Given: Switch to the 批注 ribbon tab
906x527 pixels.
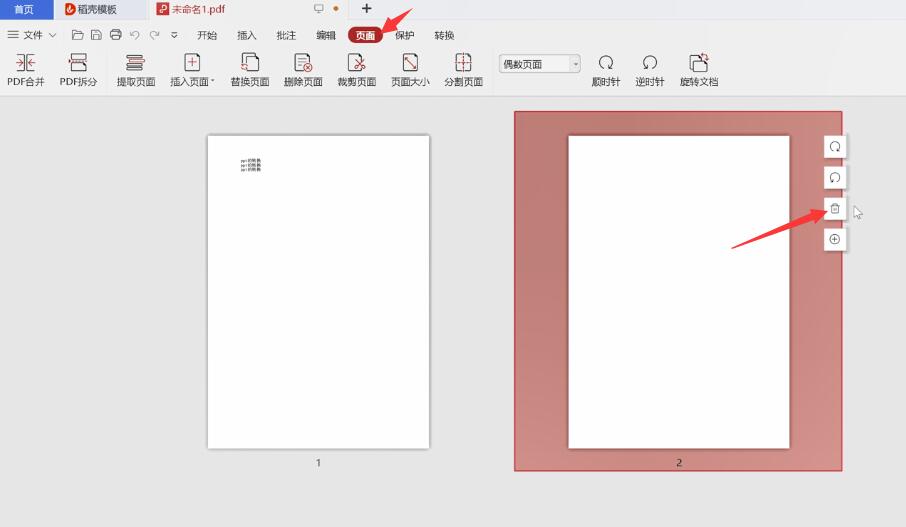Looking at the screenshot, I should [x=286, y=35].
